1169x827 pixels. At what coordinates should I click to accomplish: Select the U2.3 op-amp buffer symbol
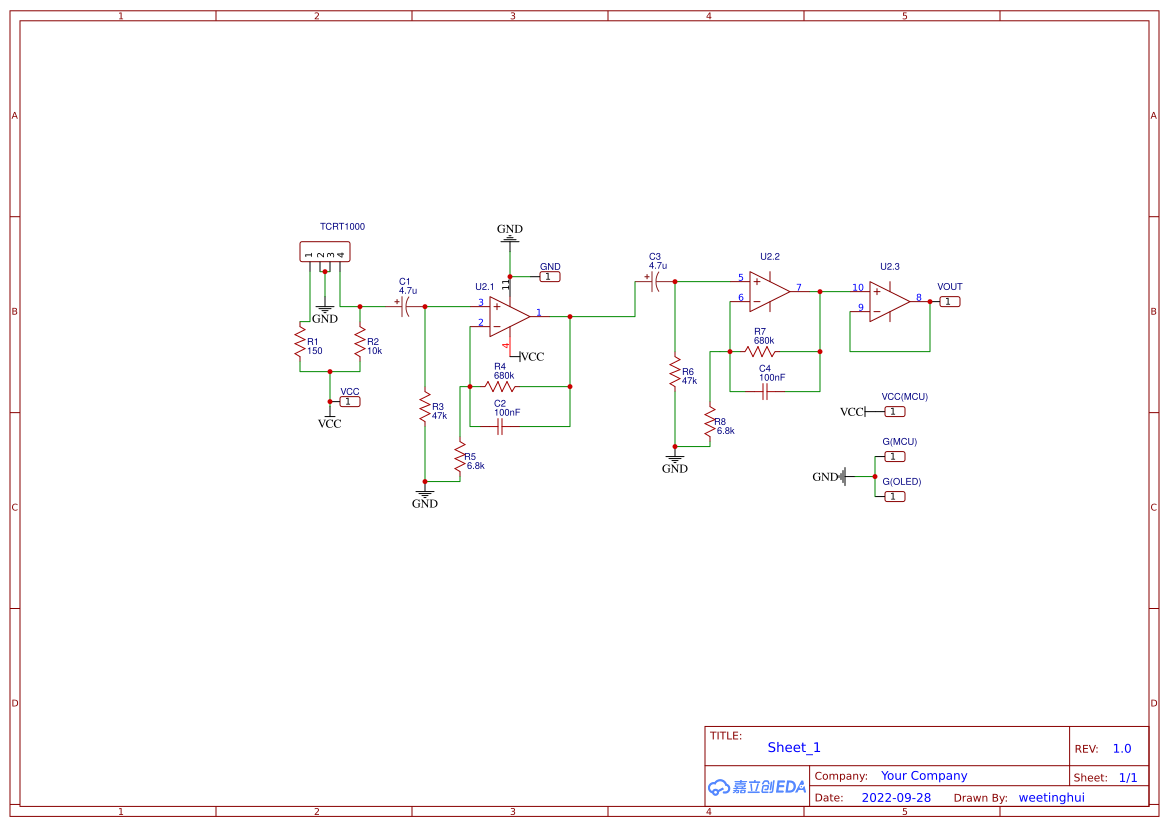[x=888, y=300]
